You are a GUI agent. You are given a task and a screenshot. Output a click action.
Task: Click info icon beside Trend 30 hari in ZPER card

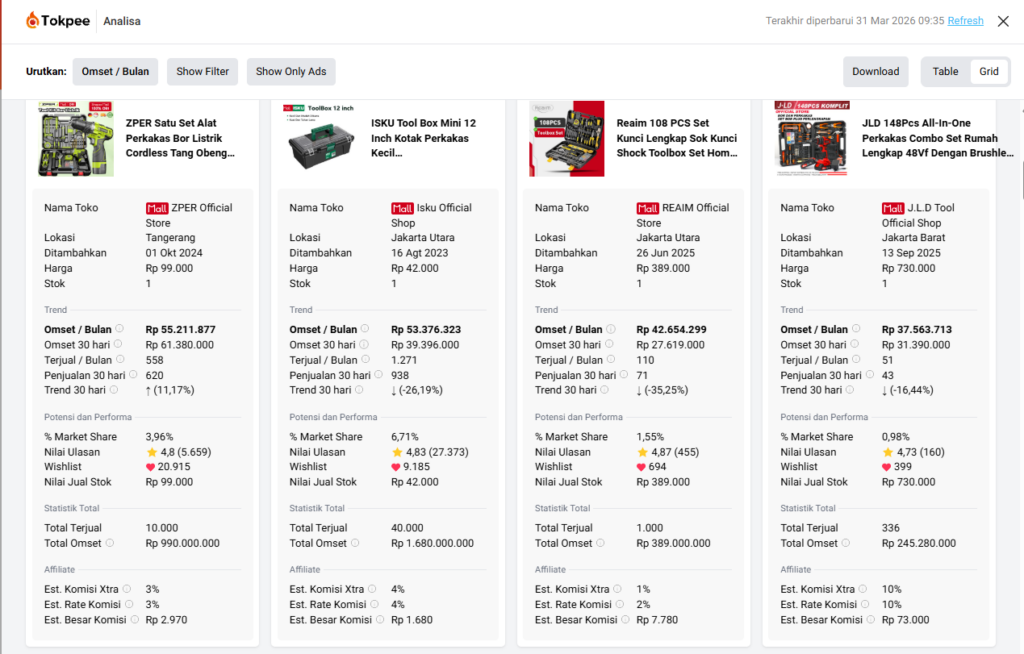point(114,389)
